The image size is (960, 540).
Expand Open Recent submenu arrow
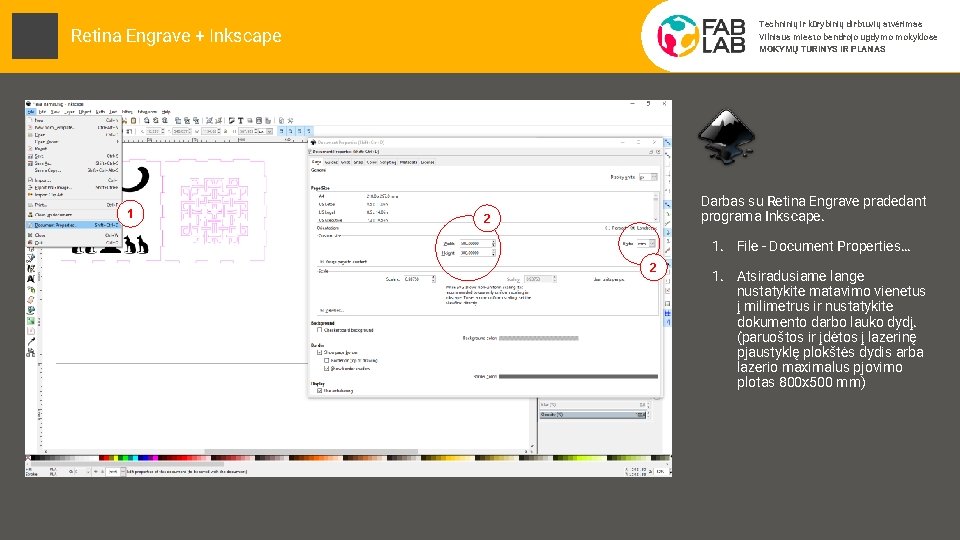[118, 141]
